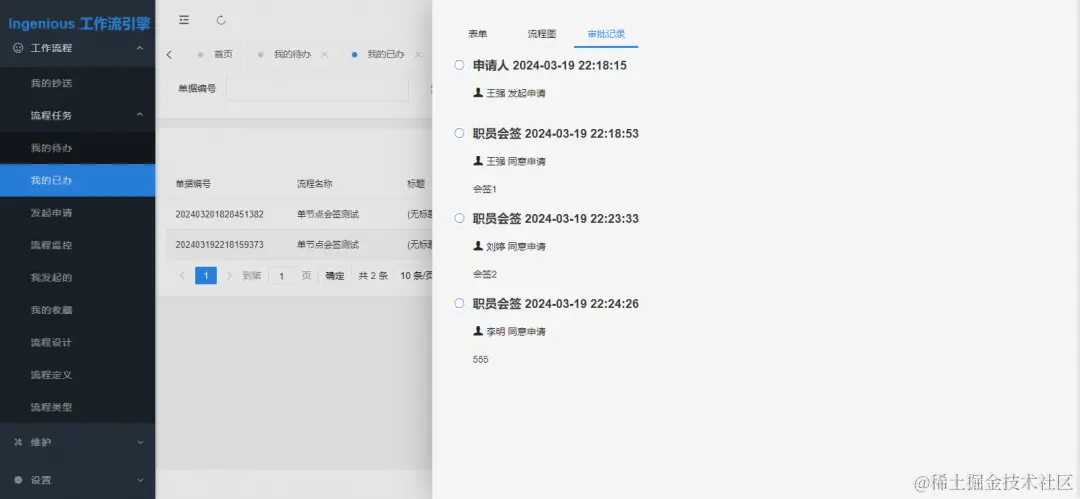This screenshot has height=499, width=1080.
Task: Click the 确定 pagination button
Action: pyautogui.click(x=335, y=276)
